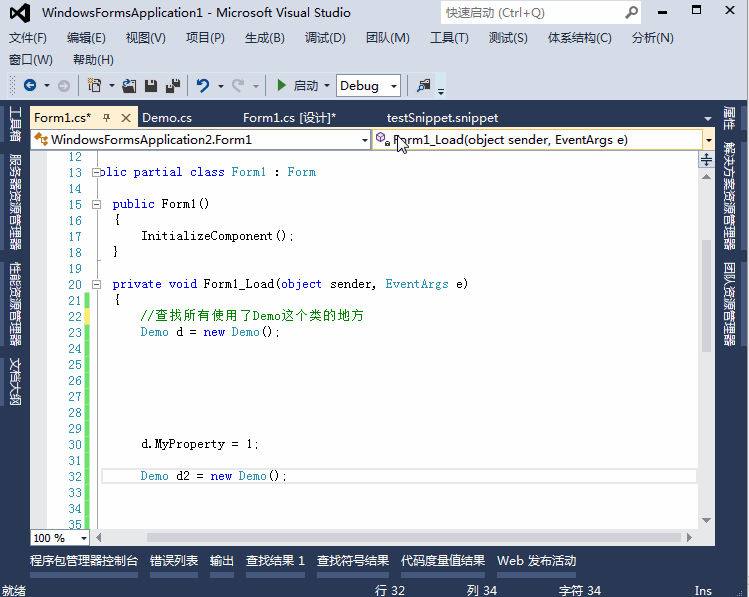Click the Open File toolbar icon

[x=131, y=86]
